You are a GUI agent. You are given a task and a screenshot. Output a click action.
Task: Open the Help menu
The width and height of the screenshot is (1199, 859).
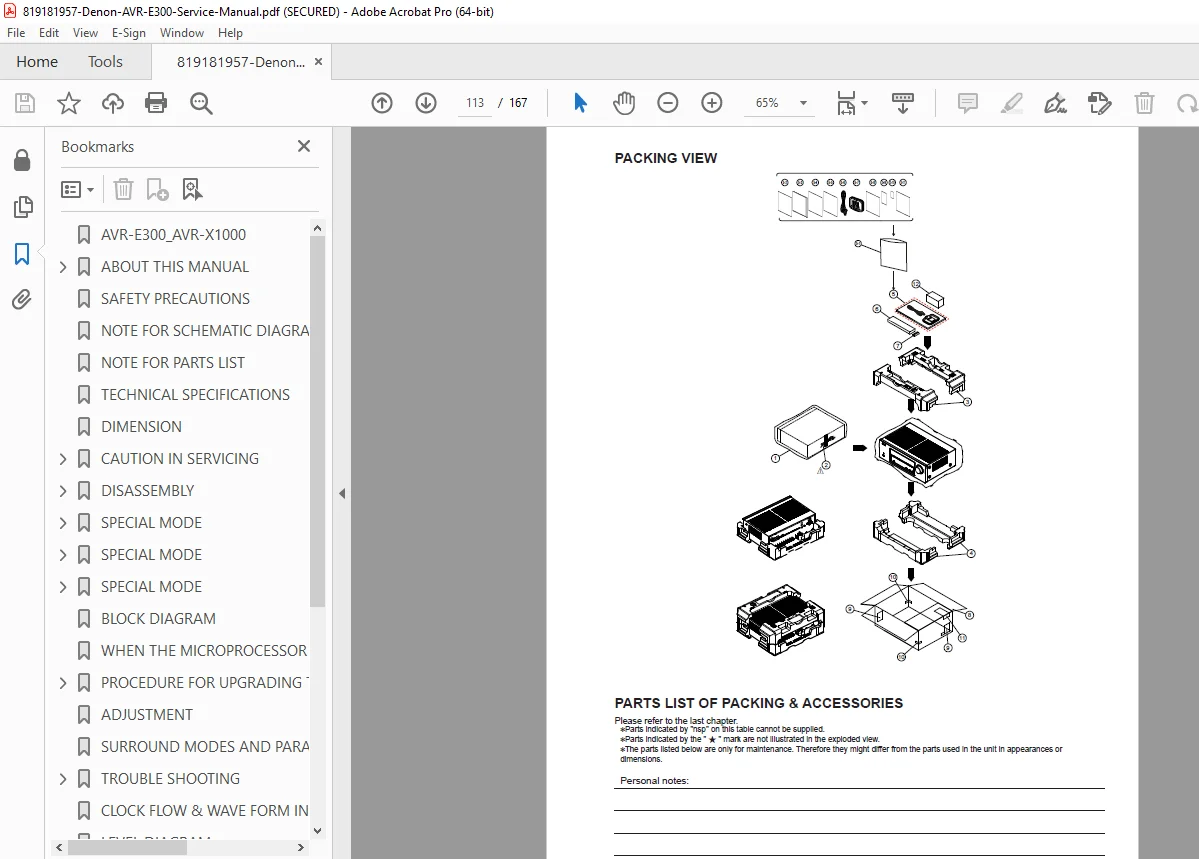(230, 33)
